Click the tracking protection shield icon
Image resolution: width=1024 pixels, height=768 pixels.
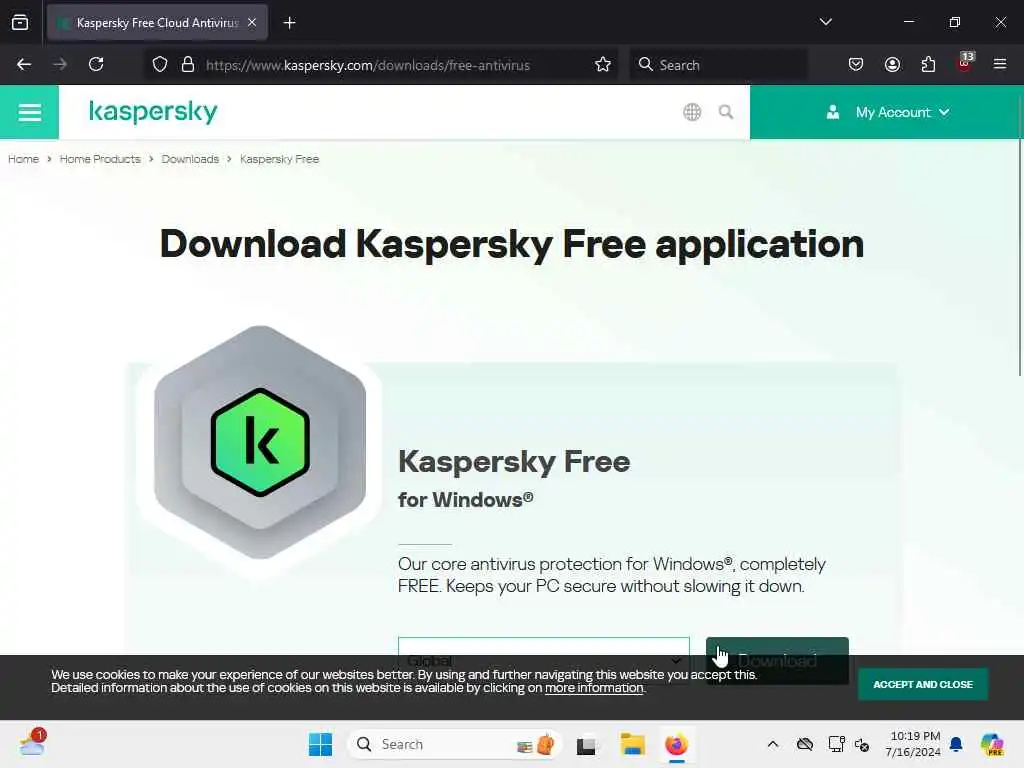pyautogui.click(x=160, y=65)
